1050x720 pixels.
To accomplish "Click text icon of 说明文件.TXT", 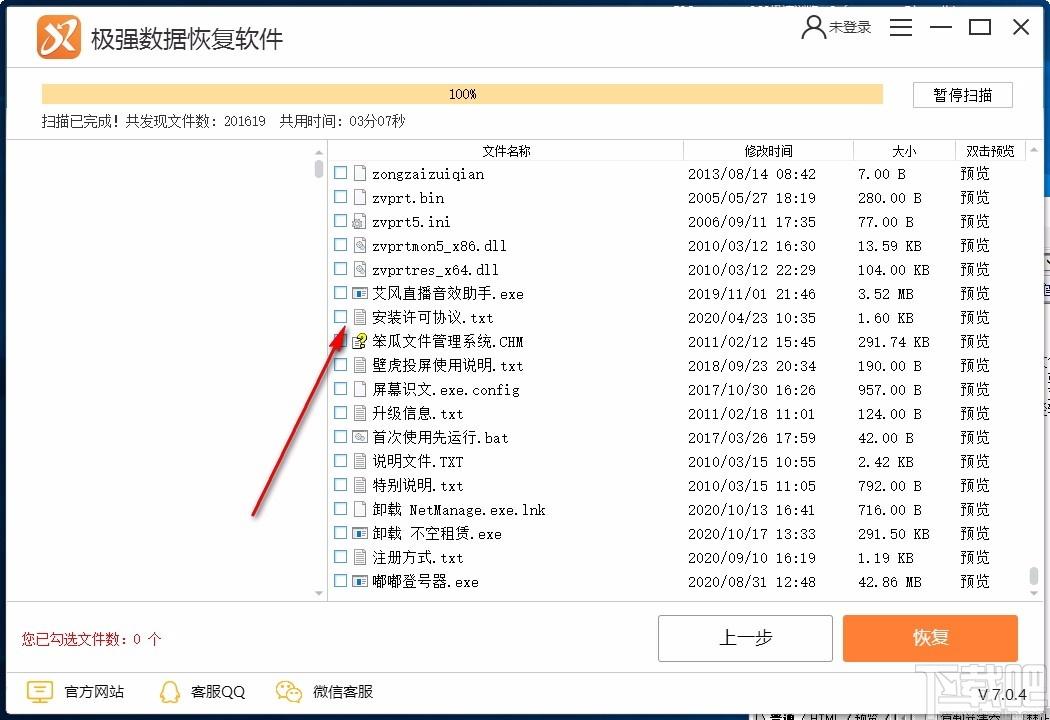I will coord(360,461).
